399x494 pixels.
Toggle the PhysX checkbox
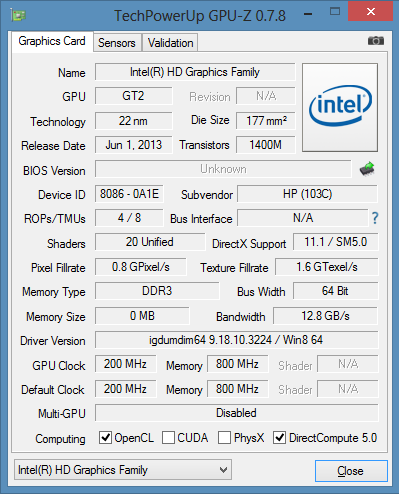click(224, 437)
